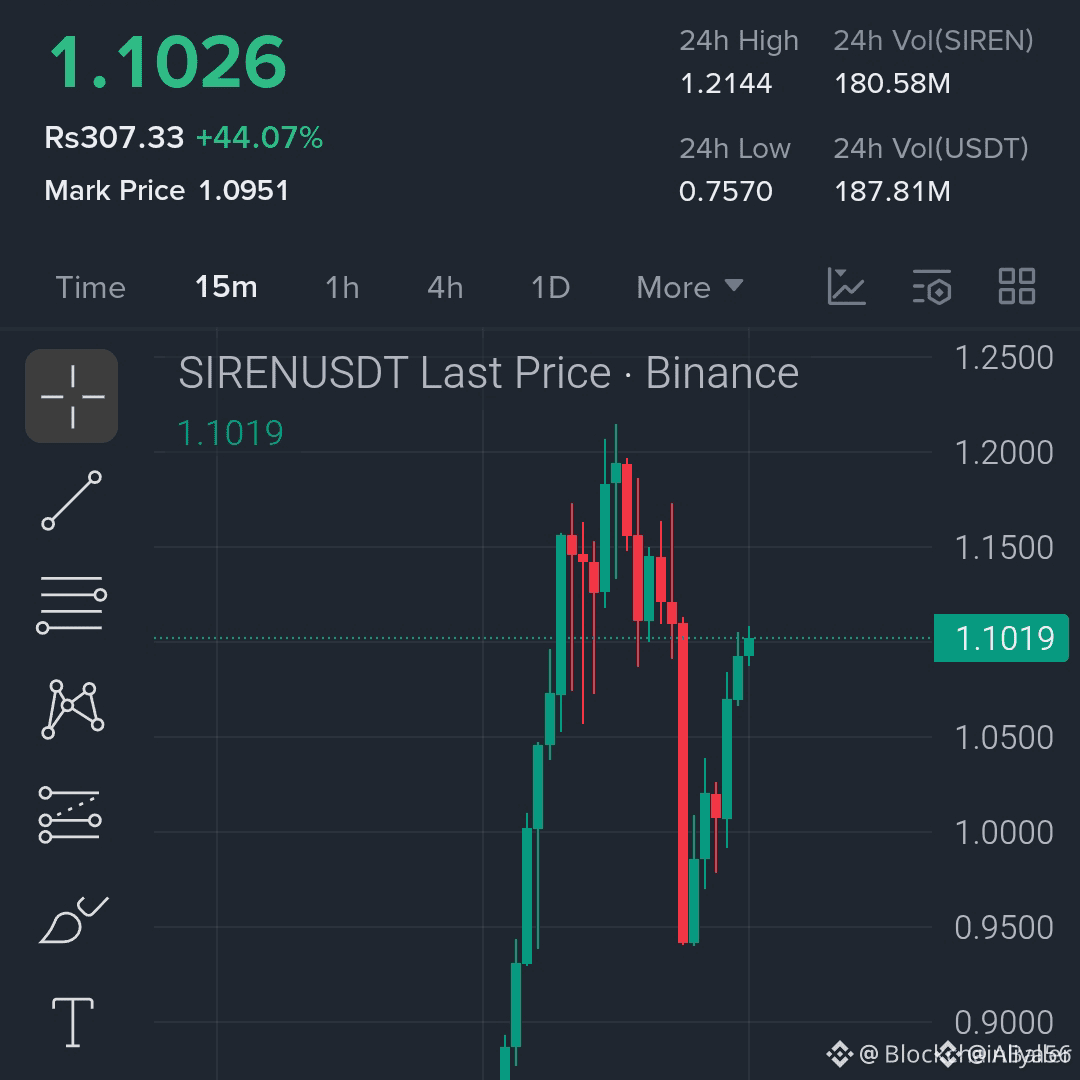Select the 4h timeframe
The width and height of the screenshot is (1080, 1080).
[445, 288]
